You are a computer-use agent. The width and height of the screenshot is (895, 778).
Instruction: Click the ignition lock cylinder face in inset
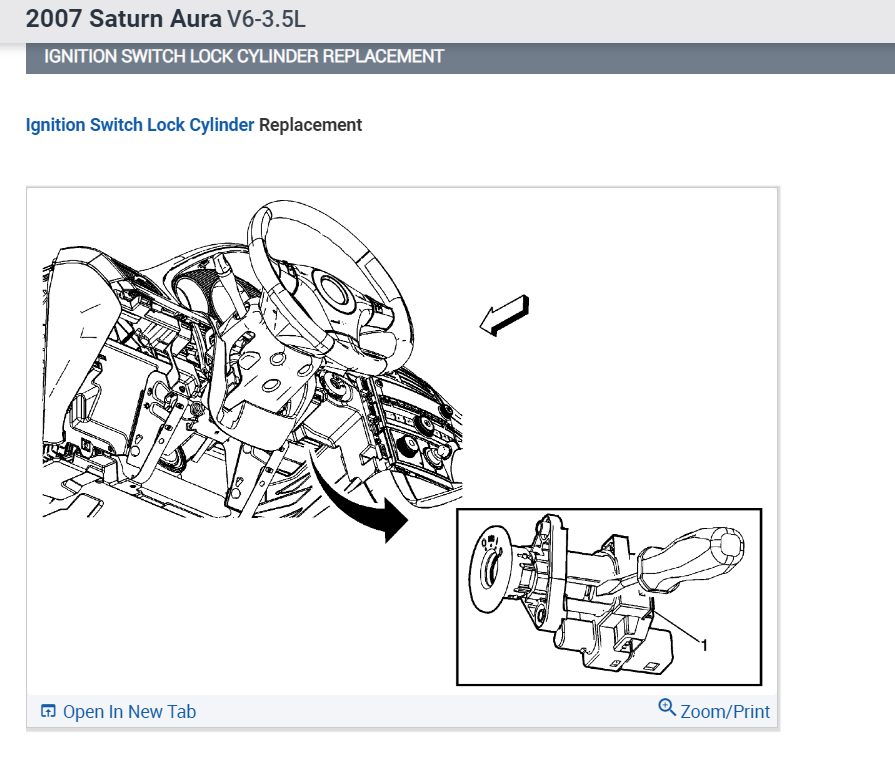490,569
